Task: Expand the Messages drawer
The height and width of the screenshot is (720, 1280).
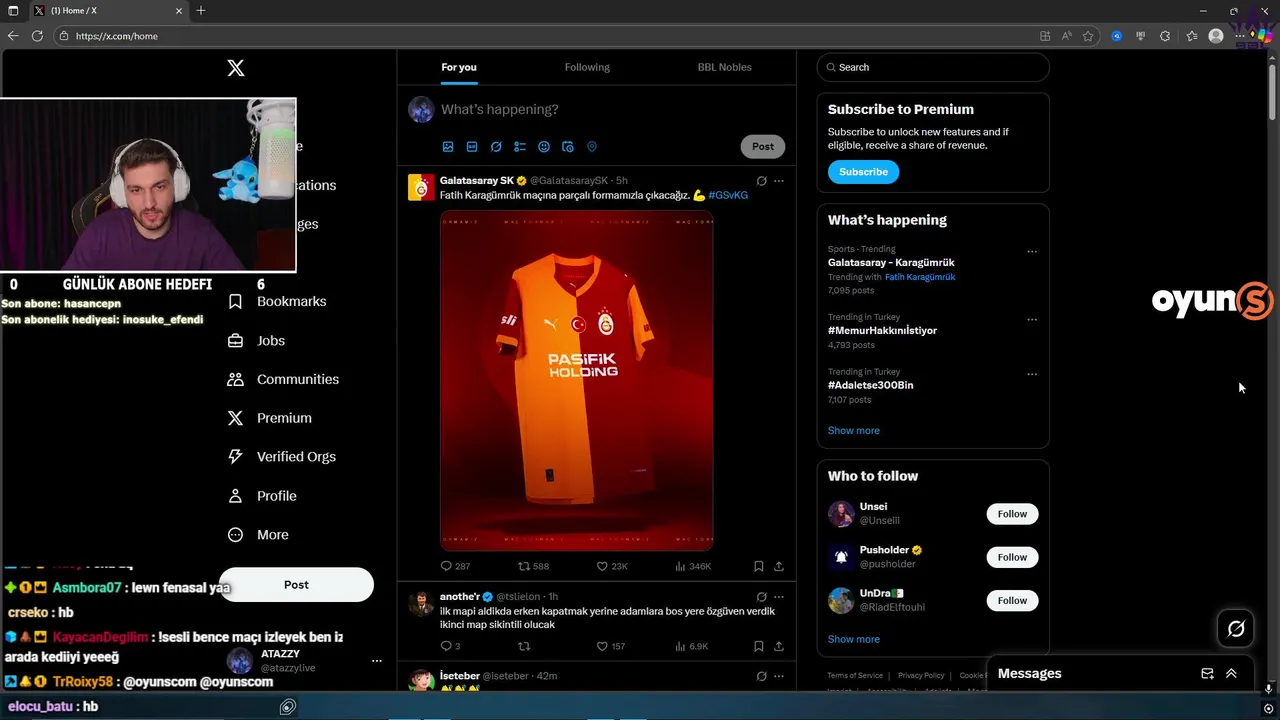Action: [x=1231, y=674]
